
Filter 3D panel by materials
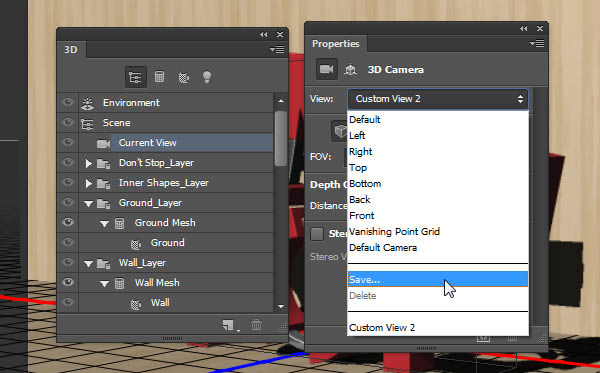point(184,77)
